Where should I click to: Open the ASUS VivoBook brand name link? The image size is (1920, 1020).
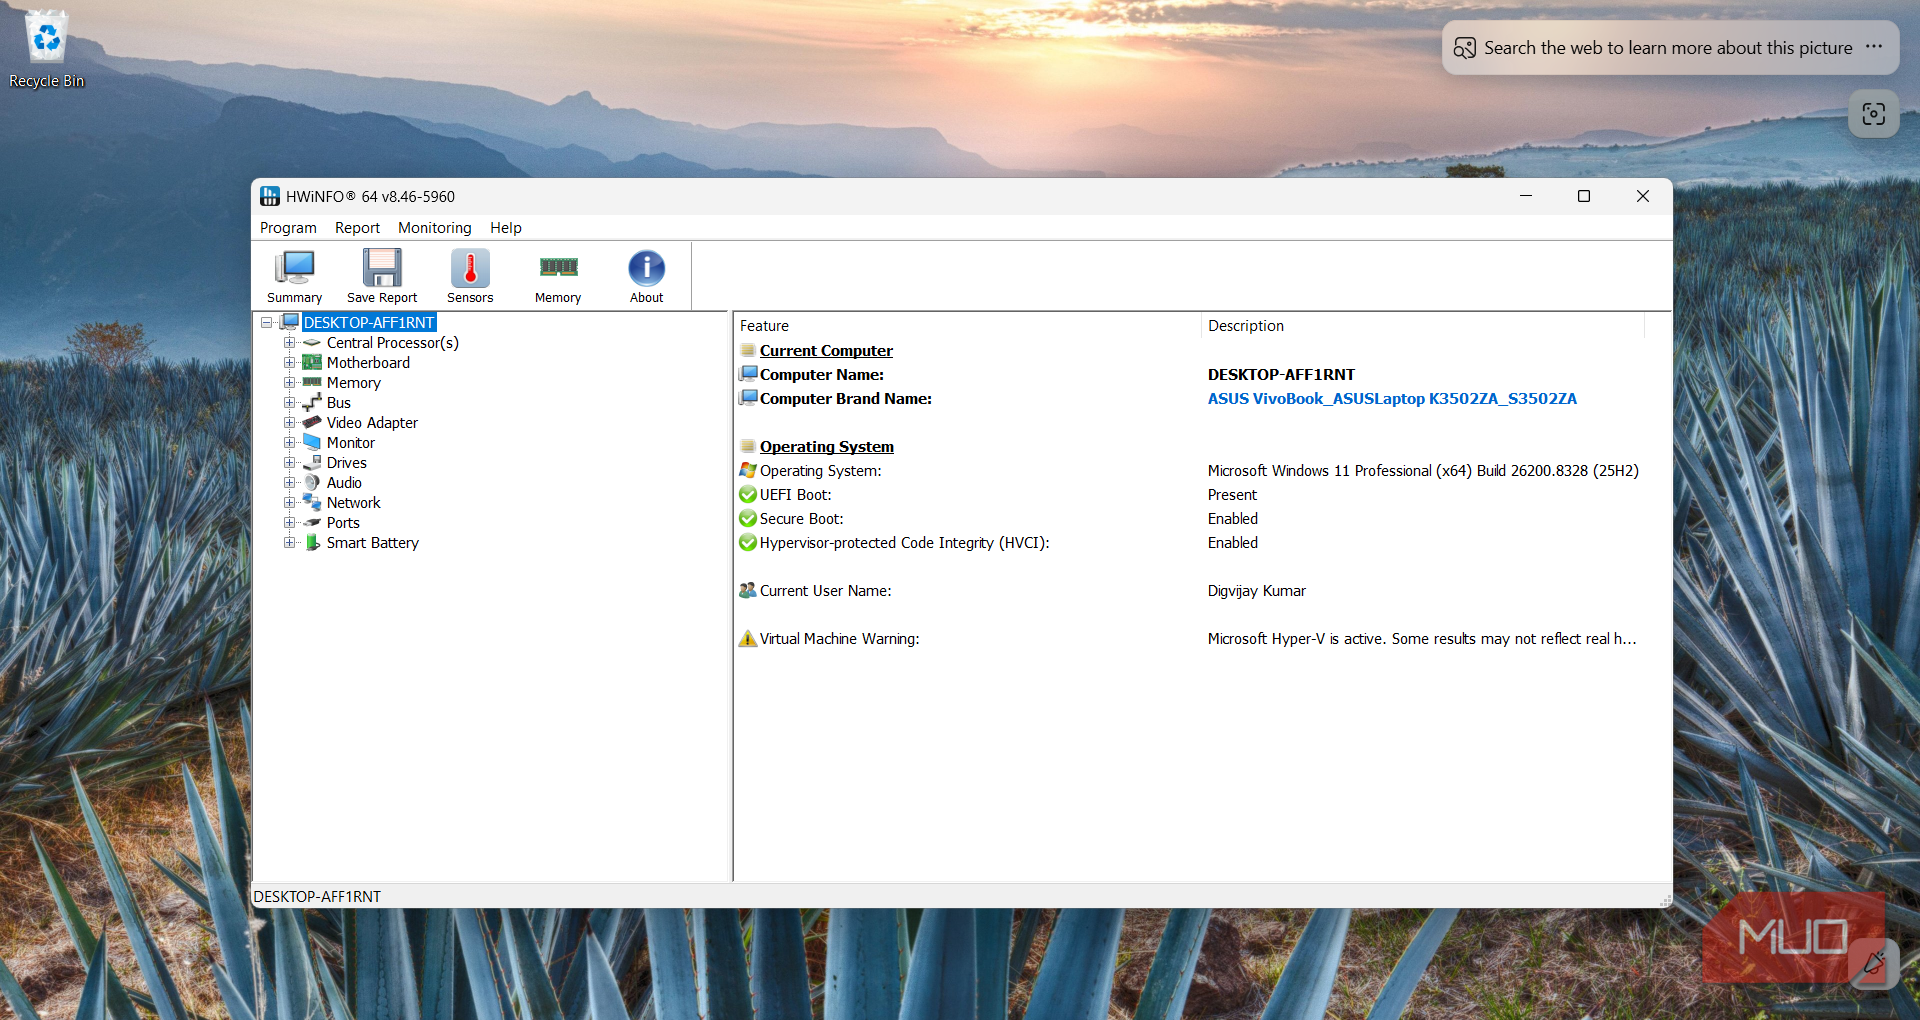[1392, 398]
